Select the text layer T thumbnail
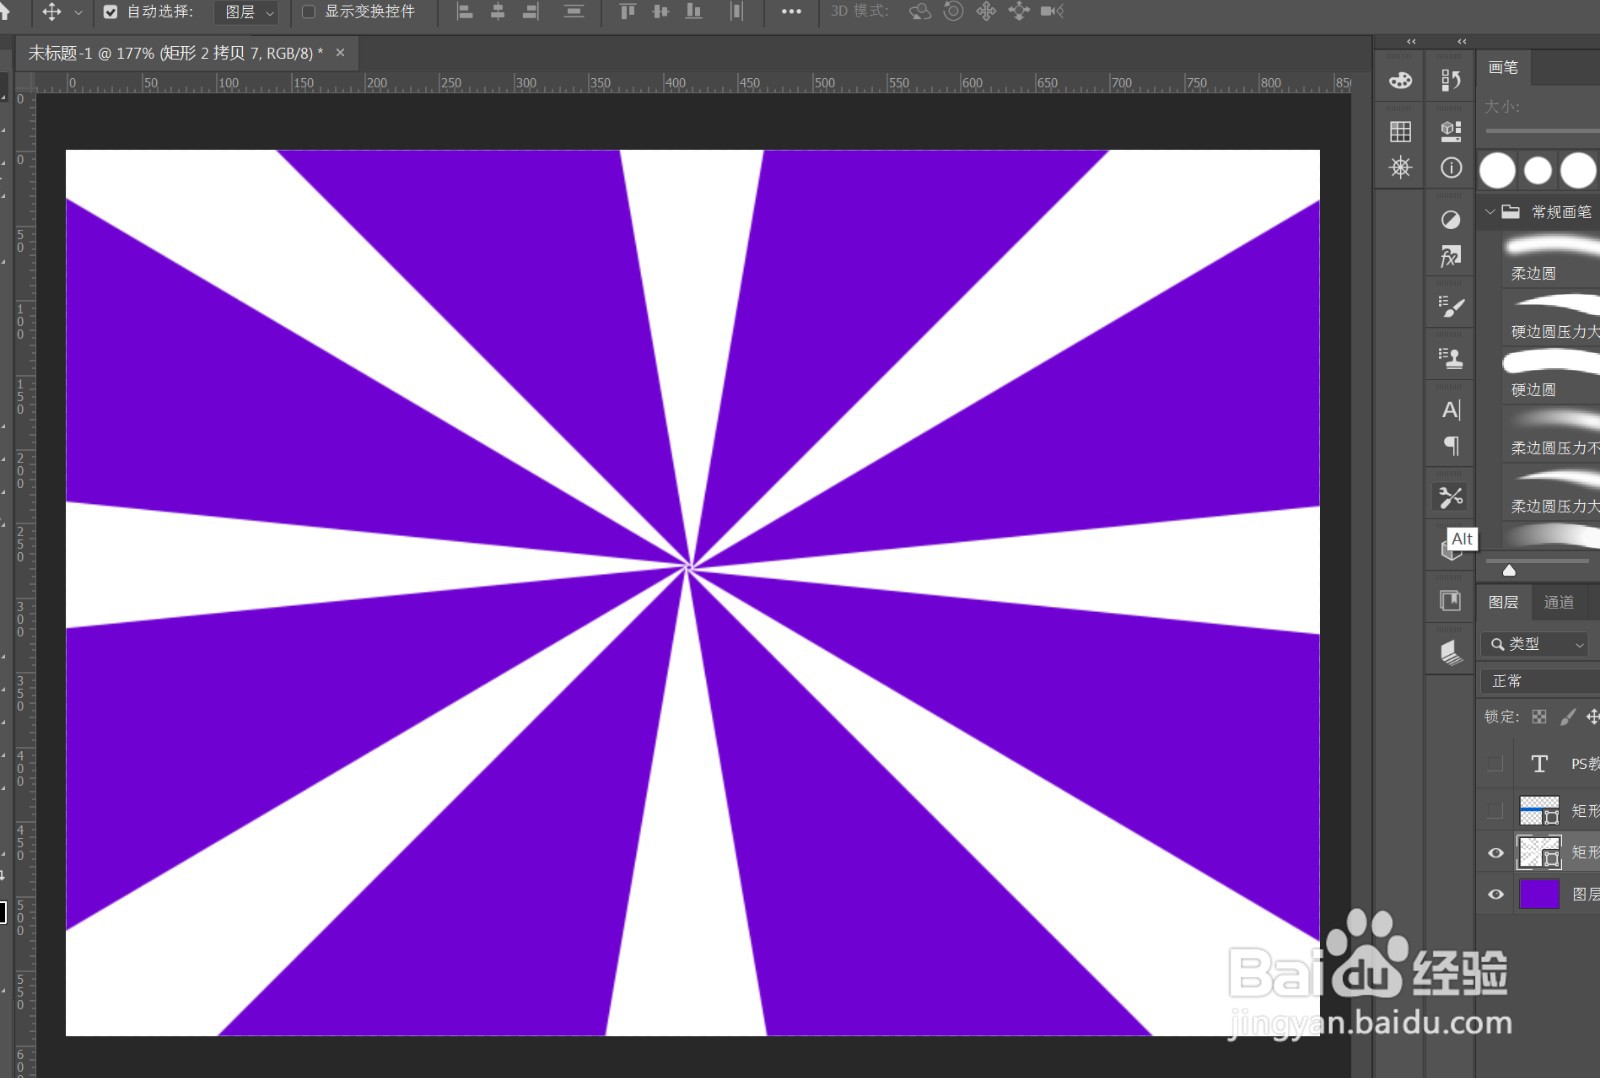This screenshot has height=1078, width=1600. [x=1539, y=764]
